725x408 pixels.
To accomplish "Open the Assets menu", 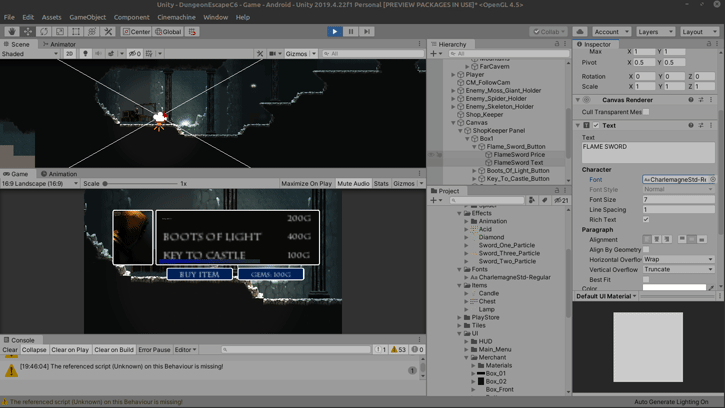I will coord(51,17).
